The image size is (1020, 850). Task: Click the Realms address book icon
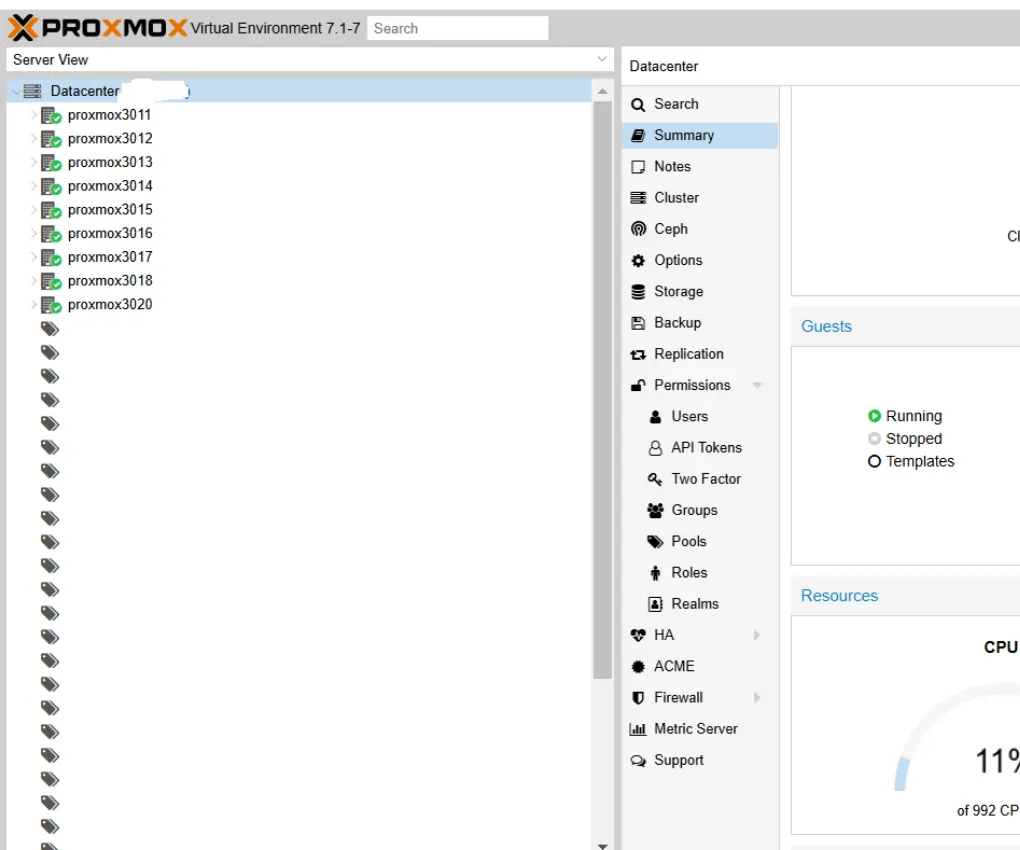(655, 604)
